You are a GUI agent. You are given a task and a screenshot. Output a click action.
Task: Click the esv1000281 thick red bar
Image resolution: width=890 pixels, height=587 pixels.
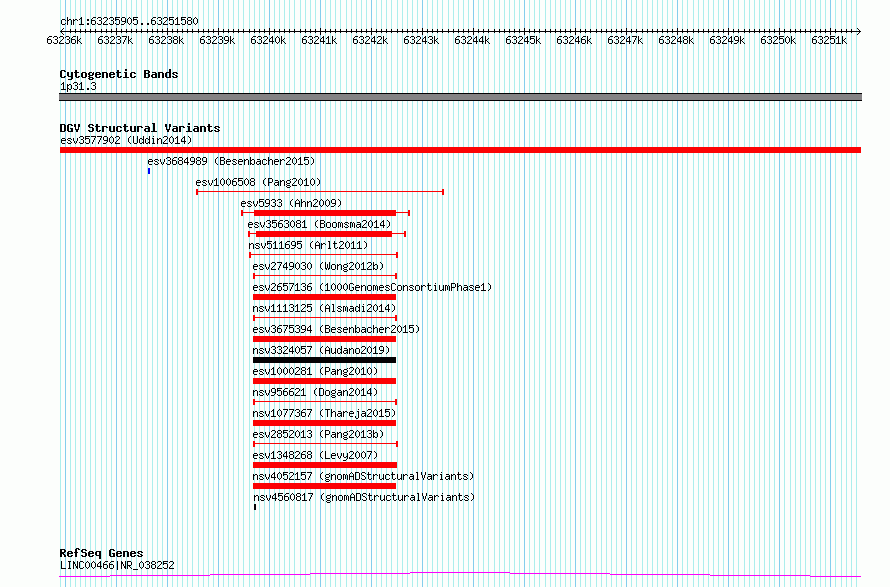click(325, 381)
